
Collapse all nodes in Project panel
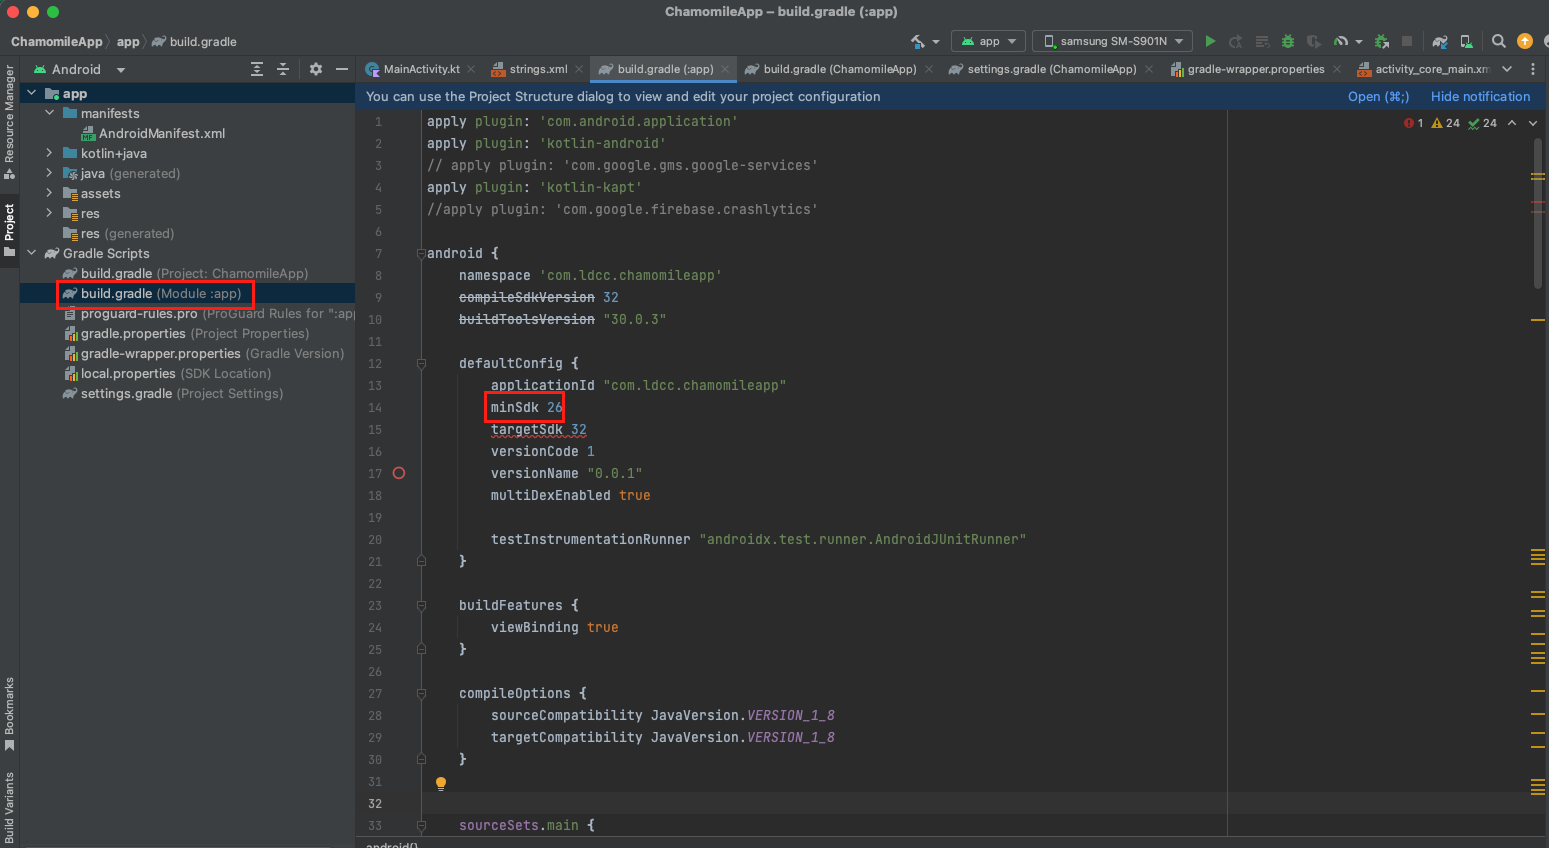click(283, 69)
